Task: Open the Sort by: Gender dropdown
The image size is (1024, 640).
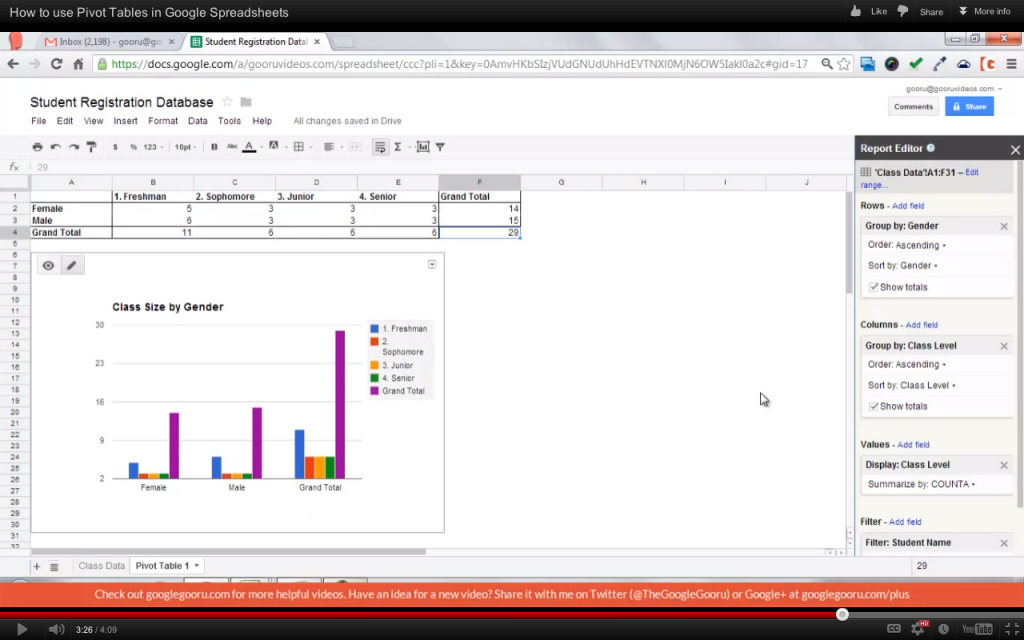Action: (903, 266)
